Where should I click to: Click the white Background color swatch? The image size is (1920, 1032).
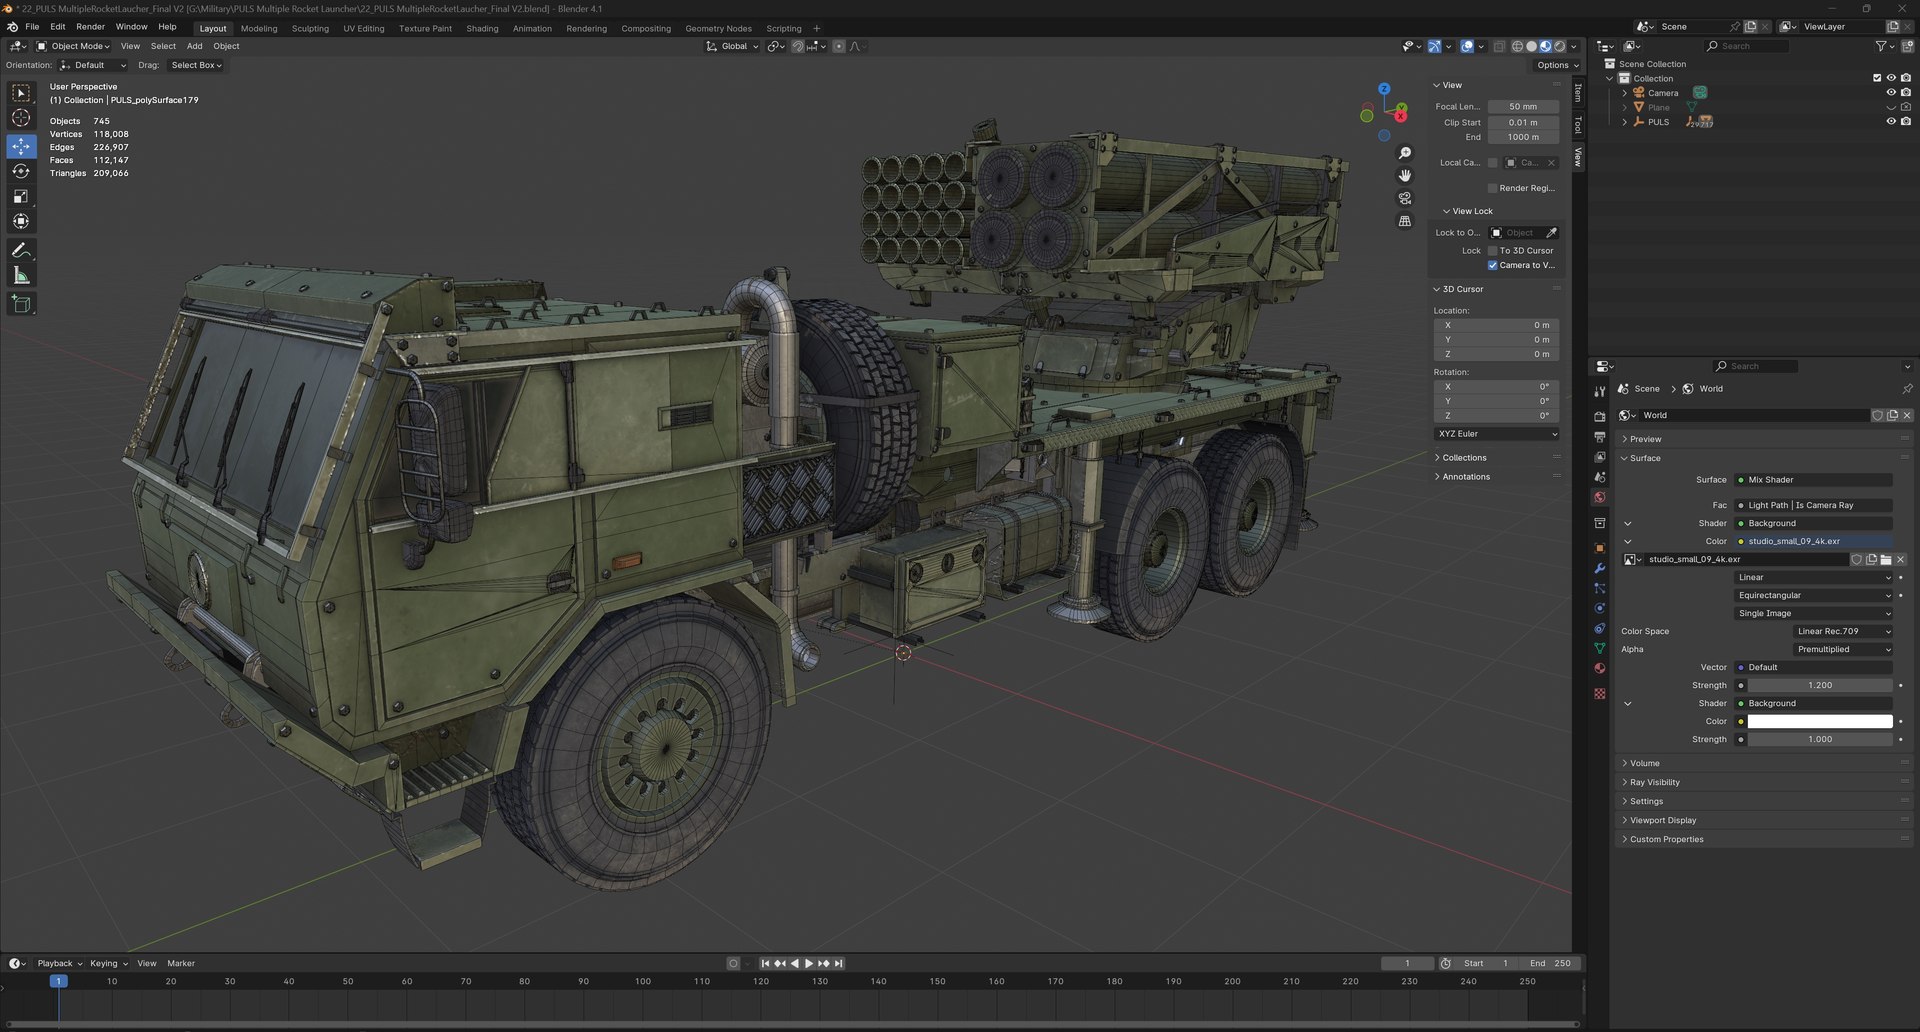(x=1819, y=722)
